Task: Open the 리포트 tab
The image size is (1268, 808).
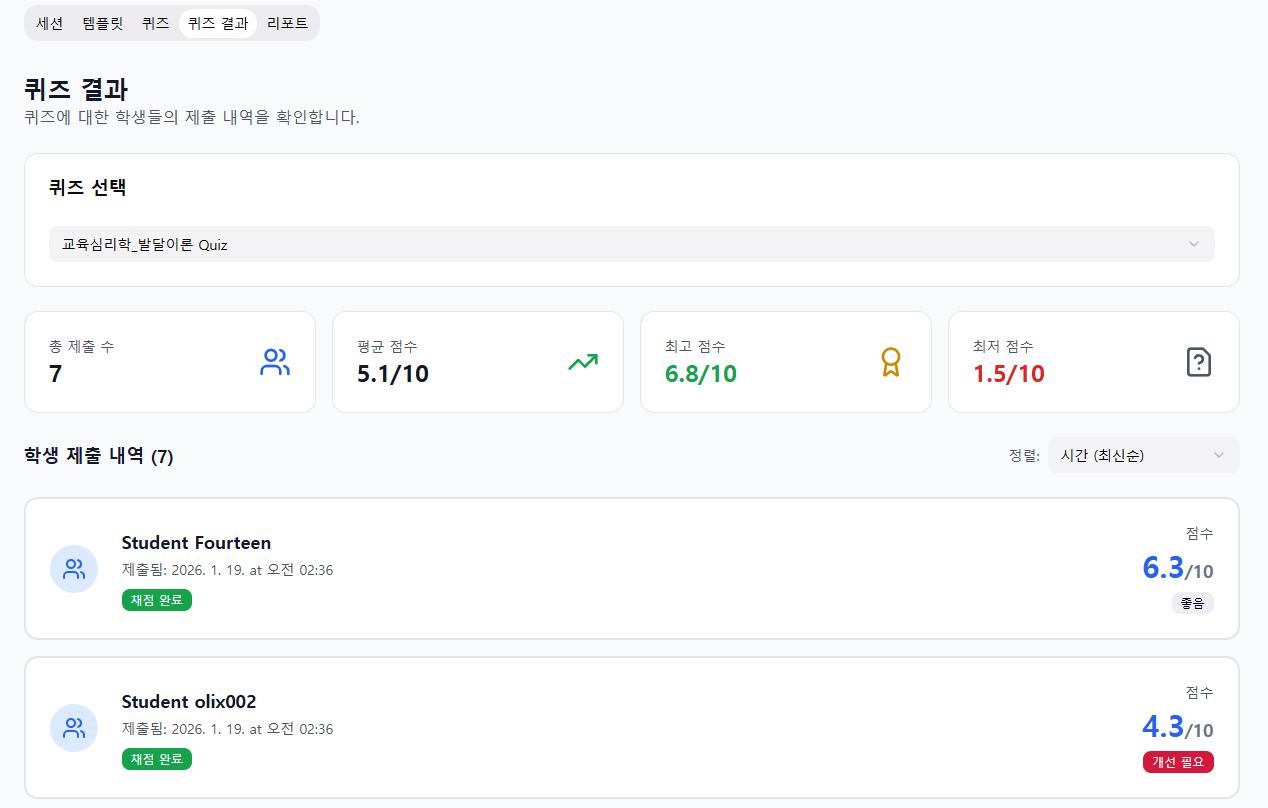Action: [x=287, y=23]
